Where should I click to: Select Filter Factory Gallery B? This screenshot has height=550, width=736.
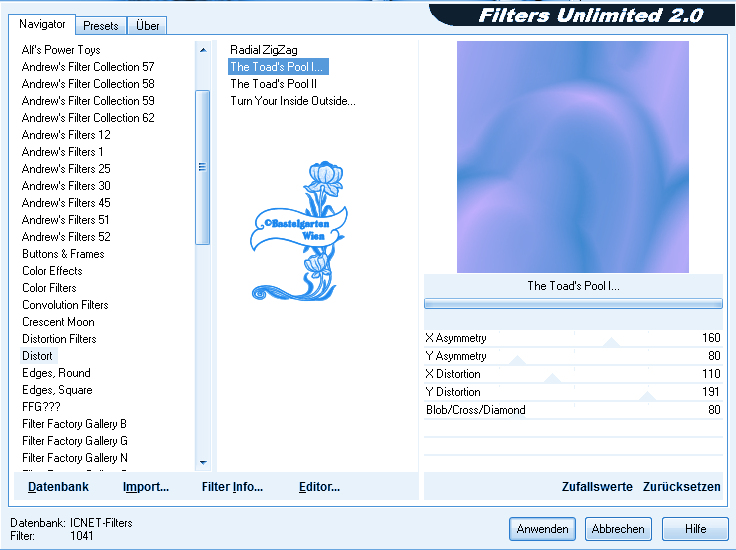[74, 424]
